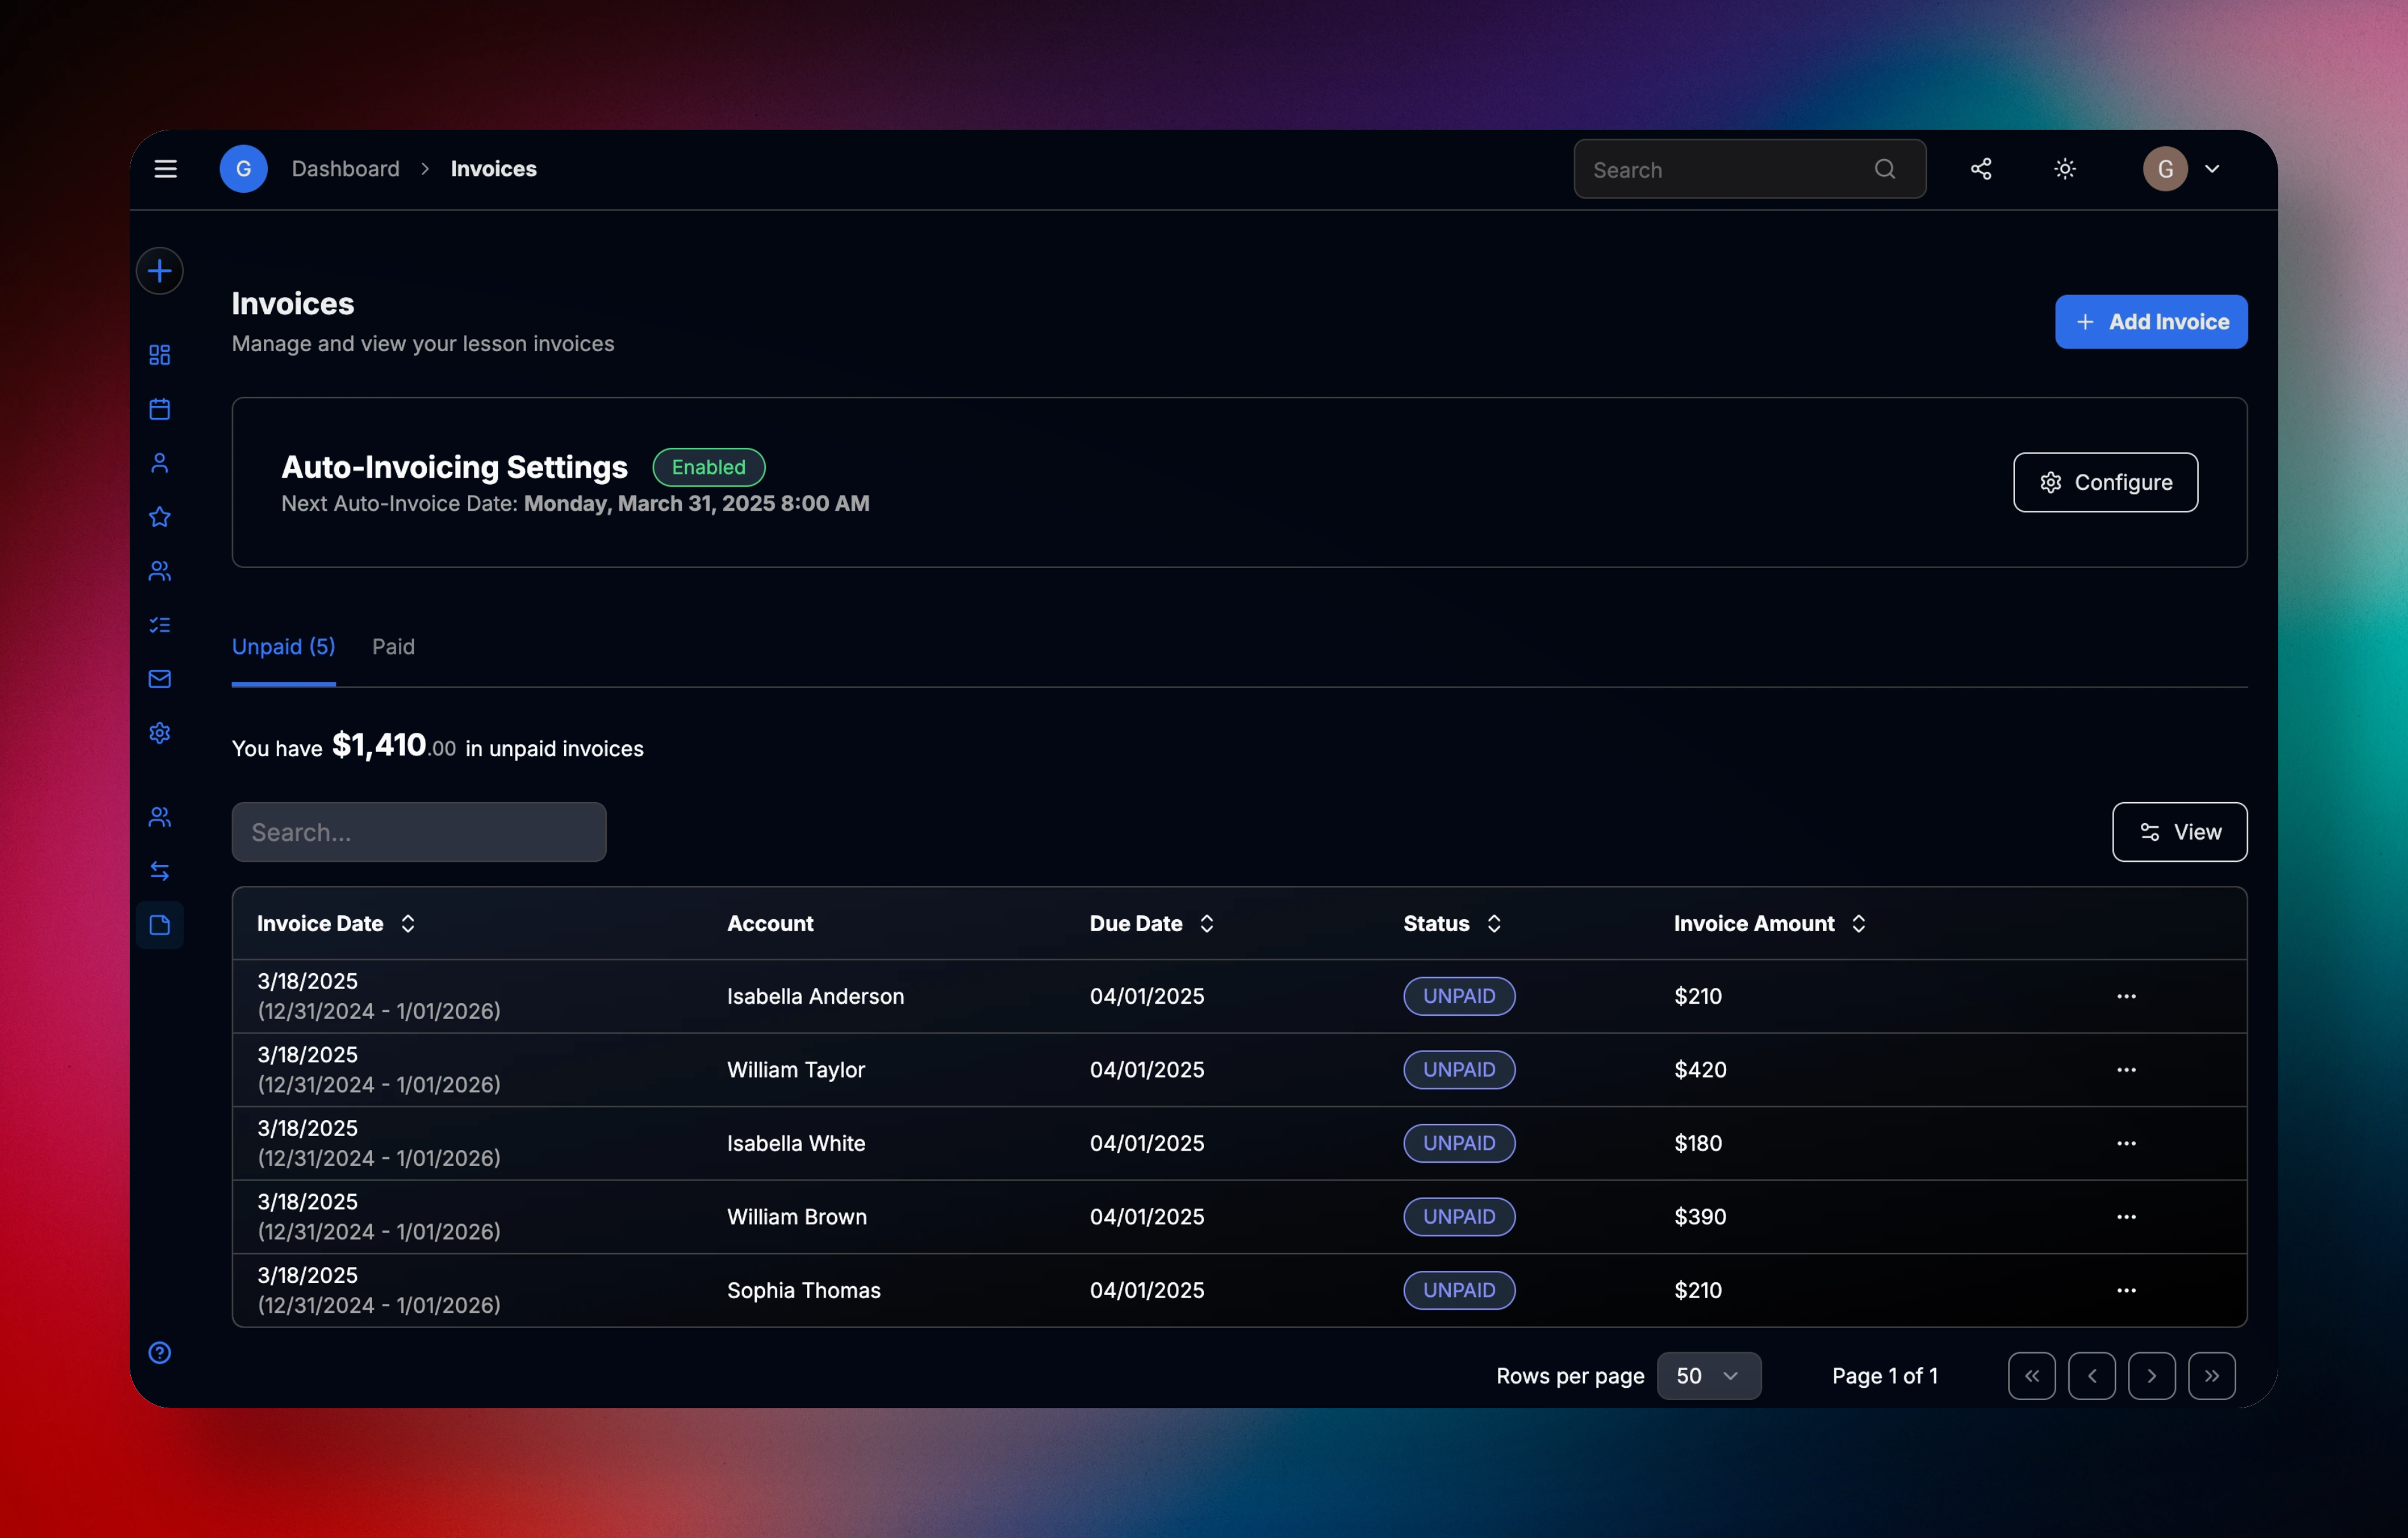Go to first page button
The height and width of the screenshot is (1538, 2408).
2032,1376
